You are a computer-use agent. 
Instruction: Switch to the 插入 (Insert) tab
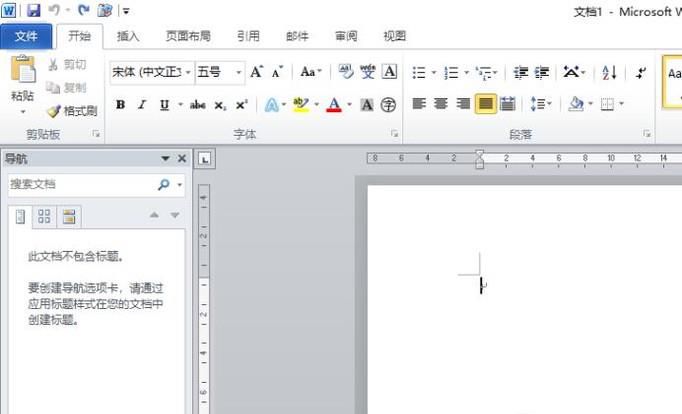tap(128, 36)
